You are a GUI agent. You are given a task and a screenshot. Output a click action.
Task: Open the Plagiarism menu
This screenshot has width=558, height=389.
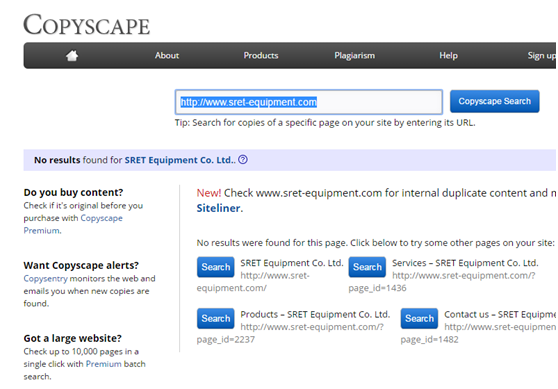pyautogui.click(x=354, y=56)
